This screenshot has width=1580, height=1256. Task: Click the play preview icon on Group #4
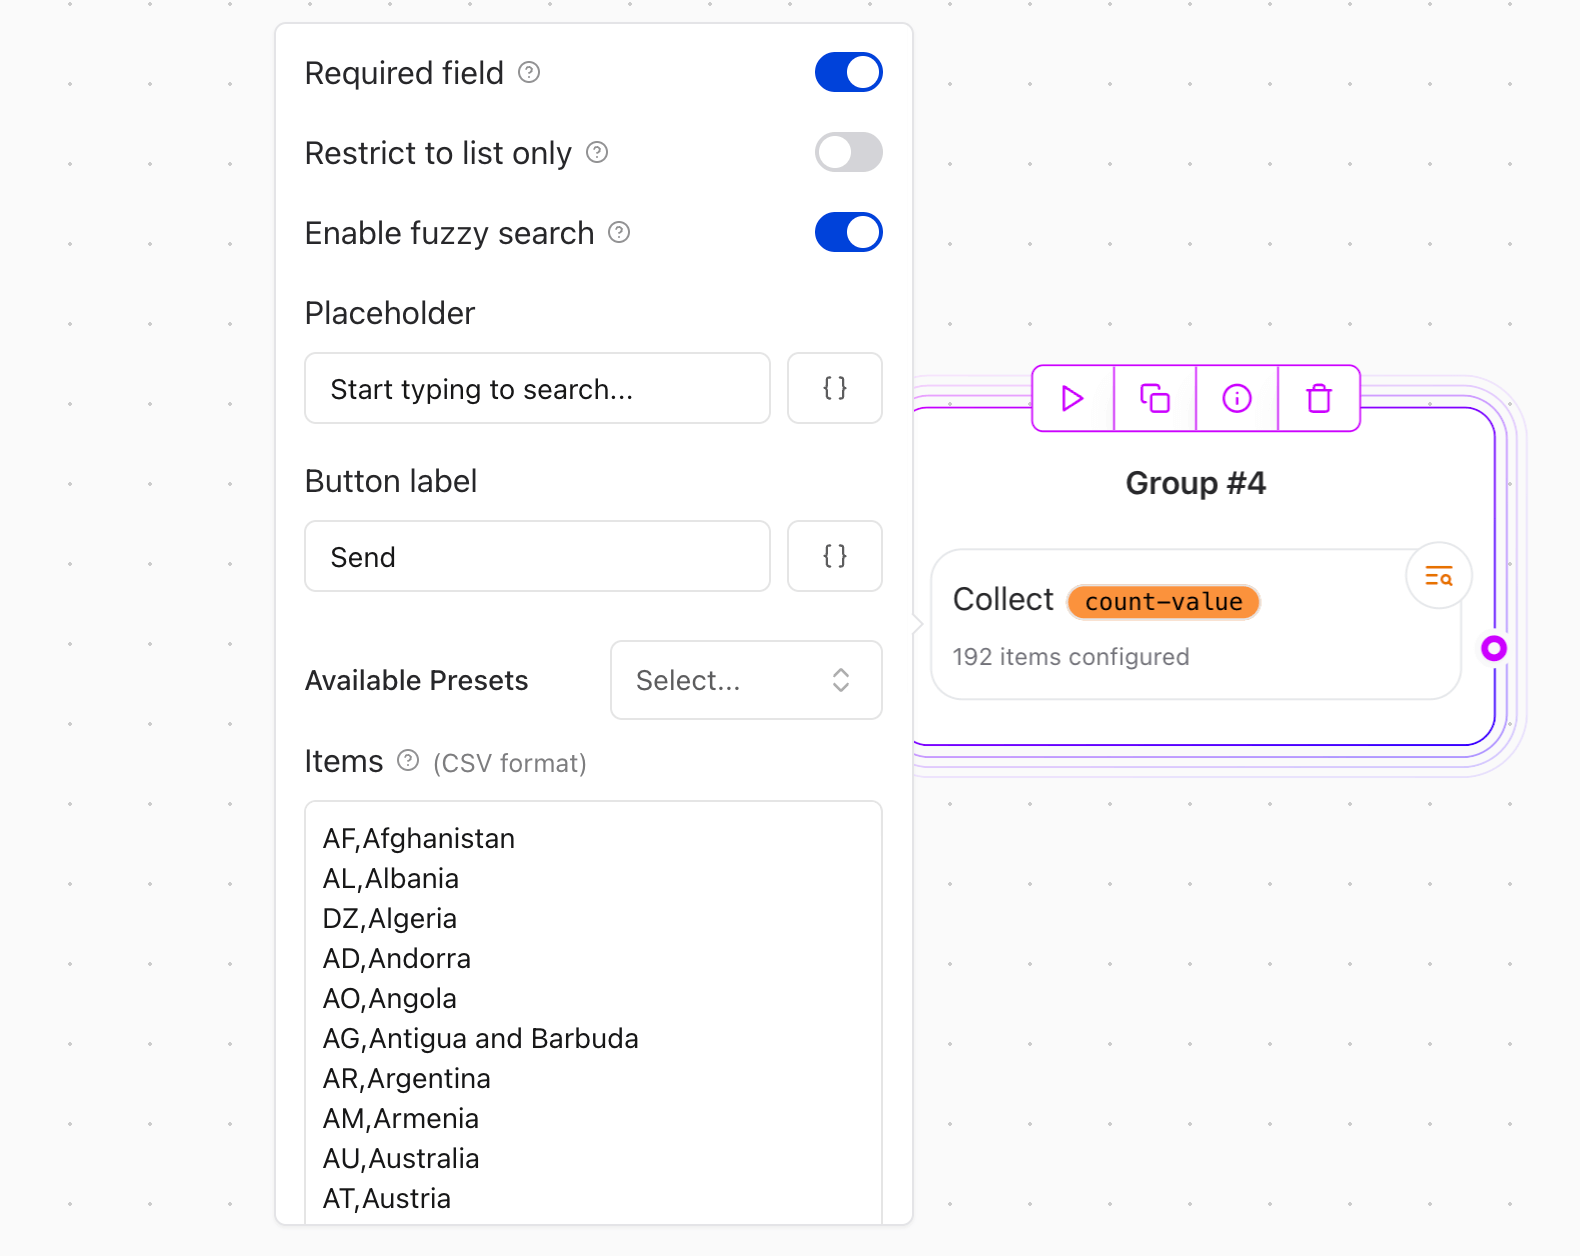(x=1073, y=398)
